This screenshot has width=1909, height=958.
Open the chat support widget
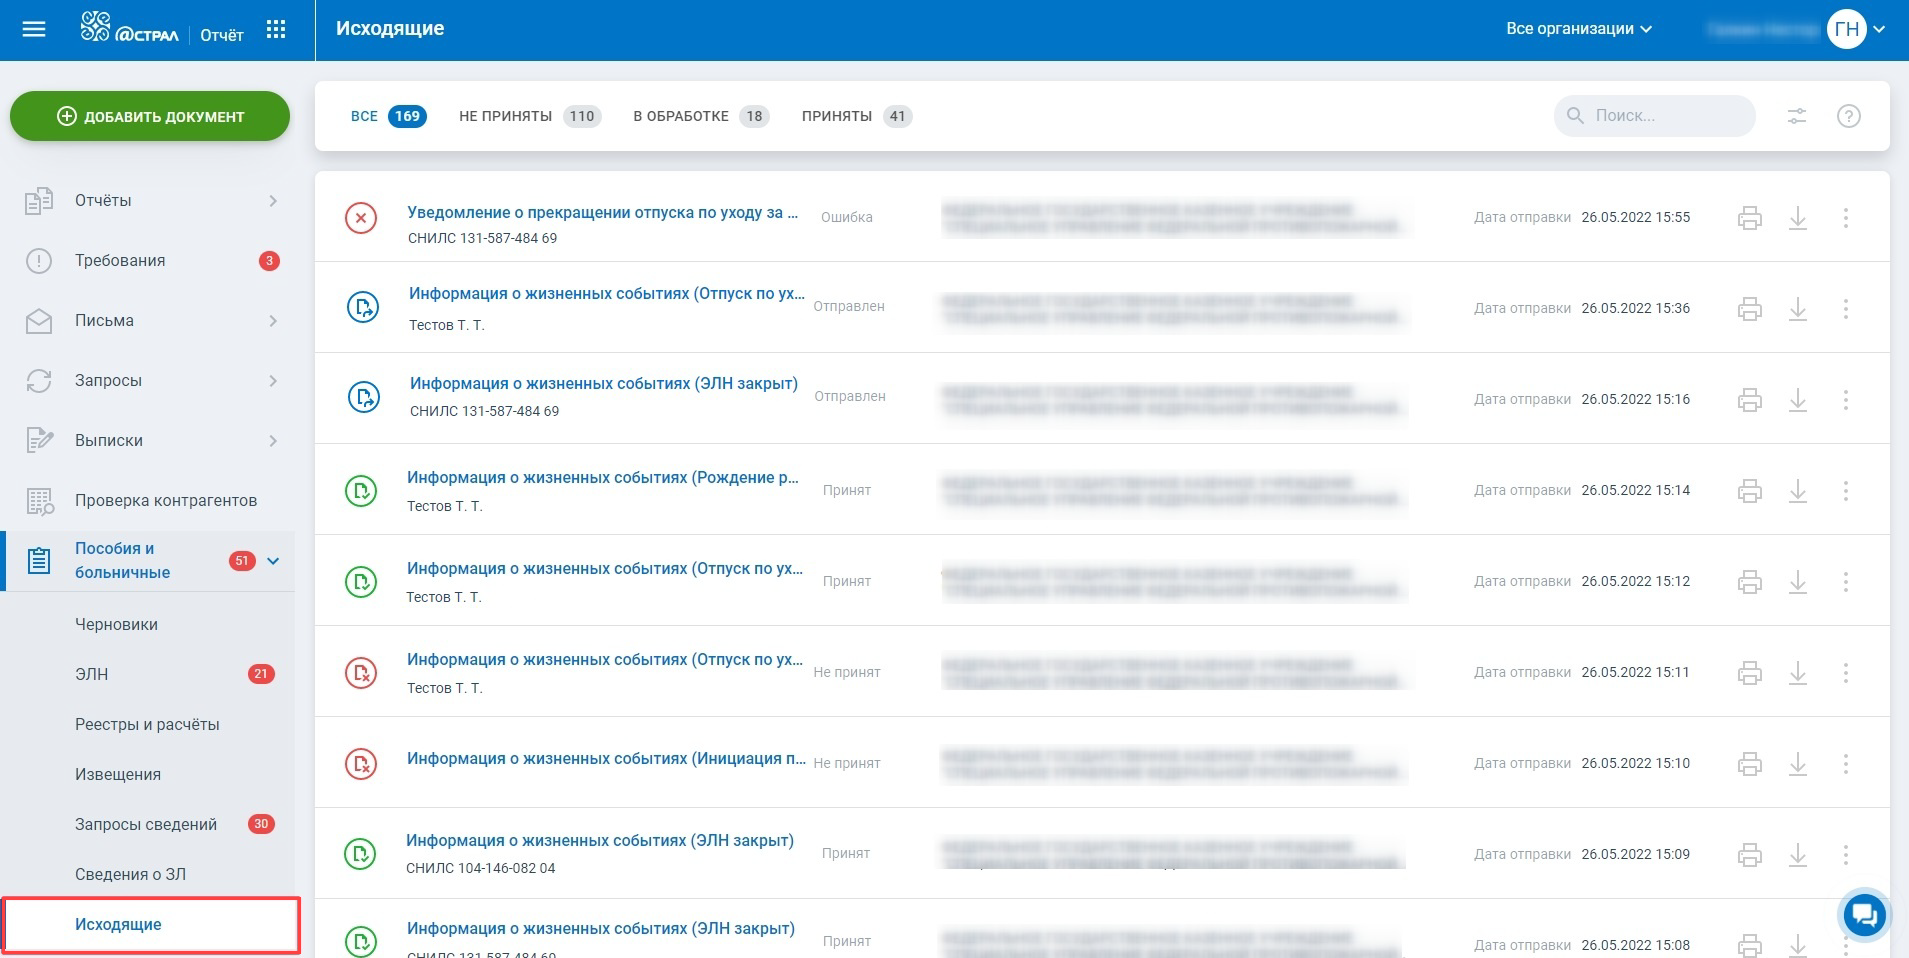pos(1864,914)
